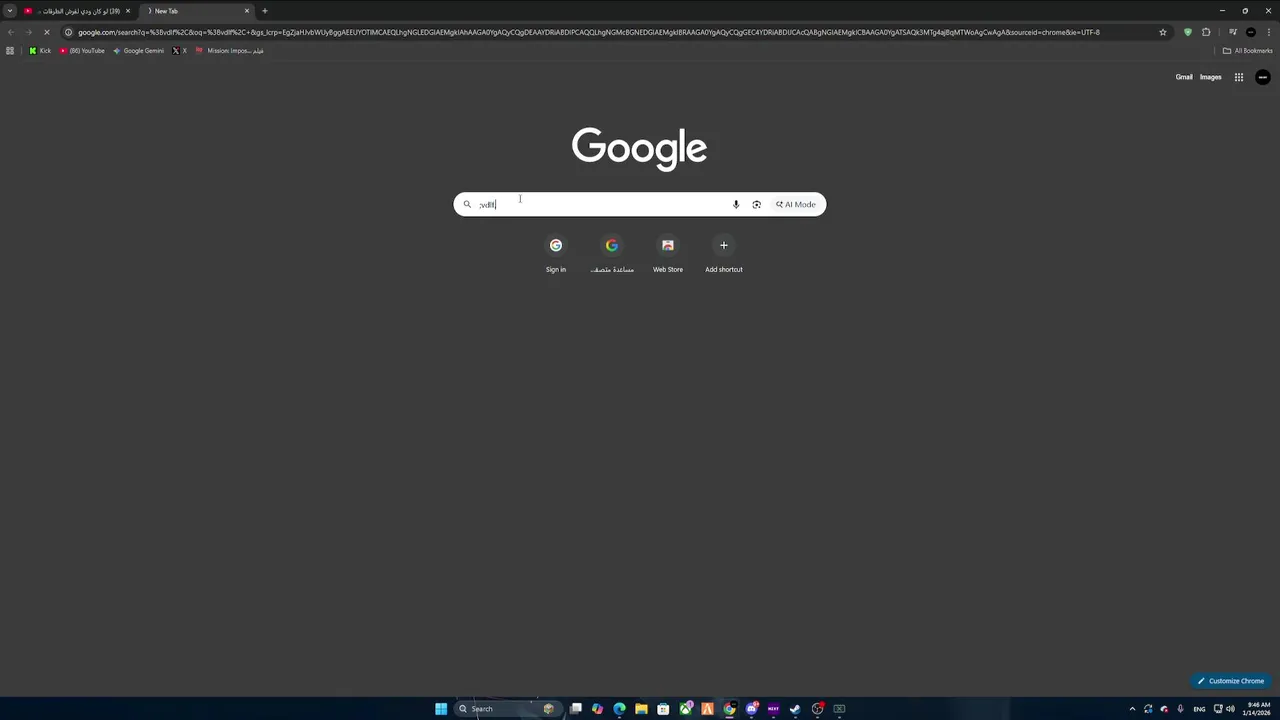Open the Chrome profile avatar in toolbar
Screen dimensions: 1280x720
tap(1251, 32)
